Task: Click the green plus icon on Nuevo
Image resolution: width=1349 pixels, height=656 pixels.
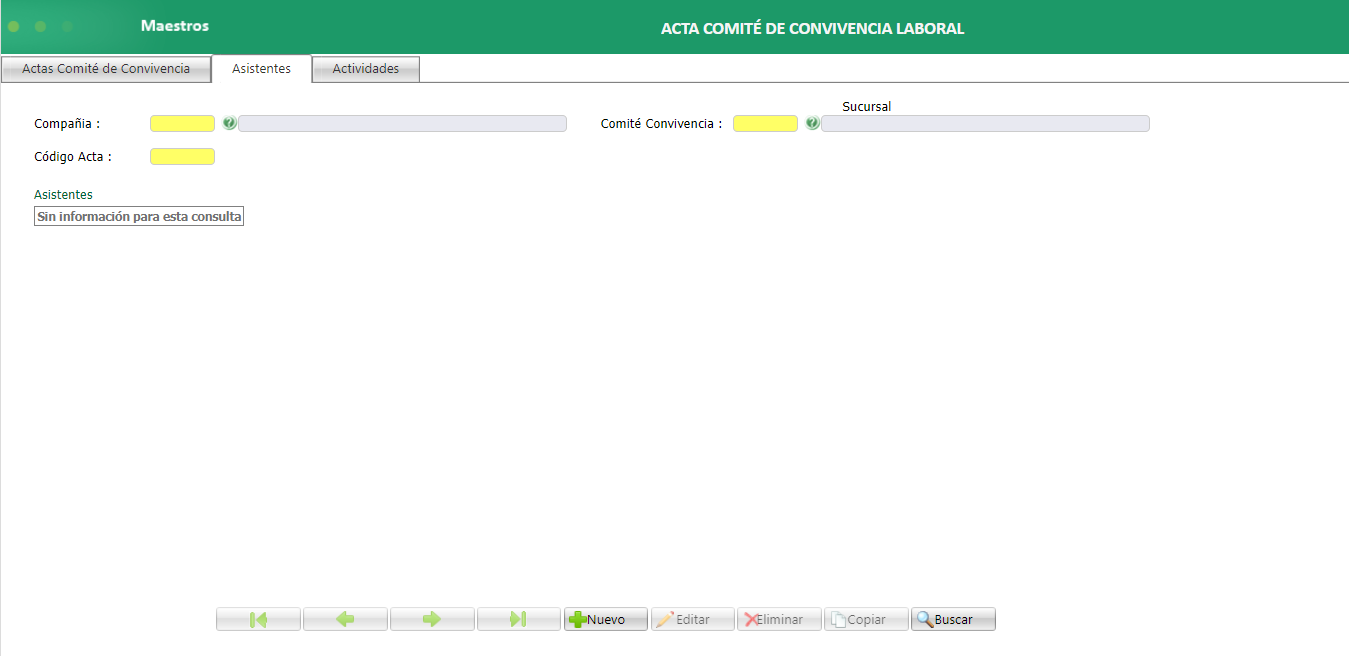Action: (x=579, y=618)
